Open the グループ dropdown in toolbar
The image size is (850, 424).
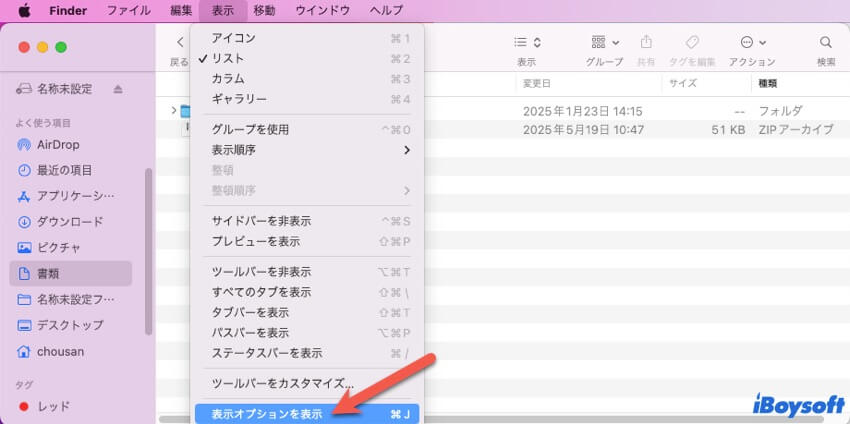coord(604,43)
